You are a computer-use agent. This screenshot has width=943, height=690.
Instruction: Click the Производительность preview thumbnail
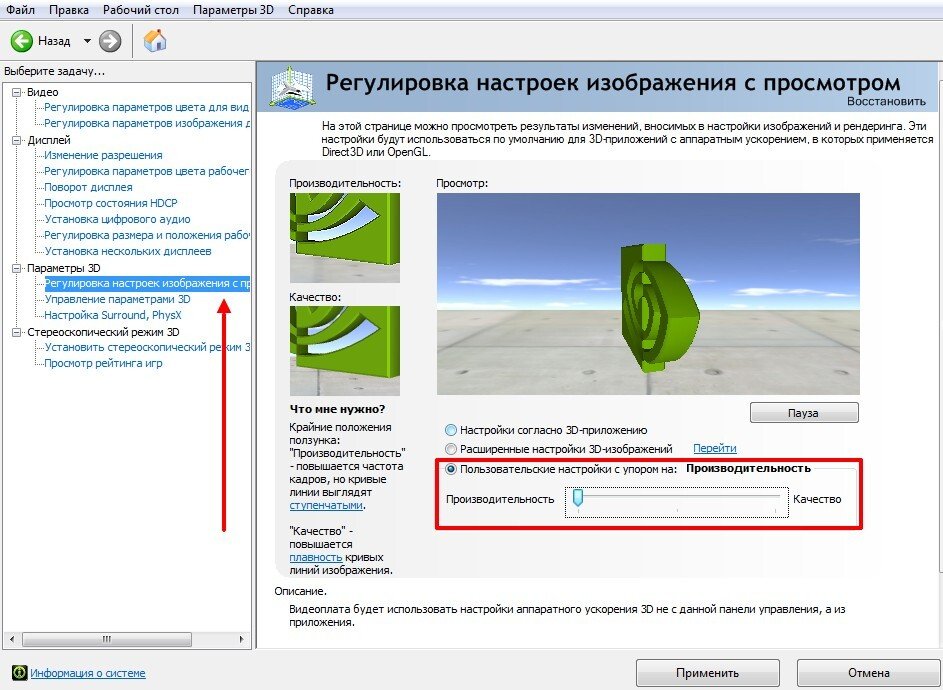point(344,237)
